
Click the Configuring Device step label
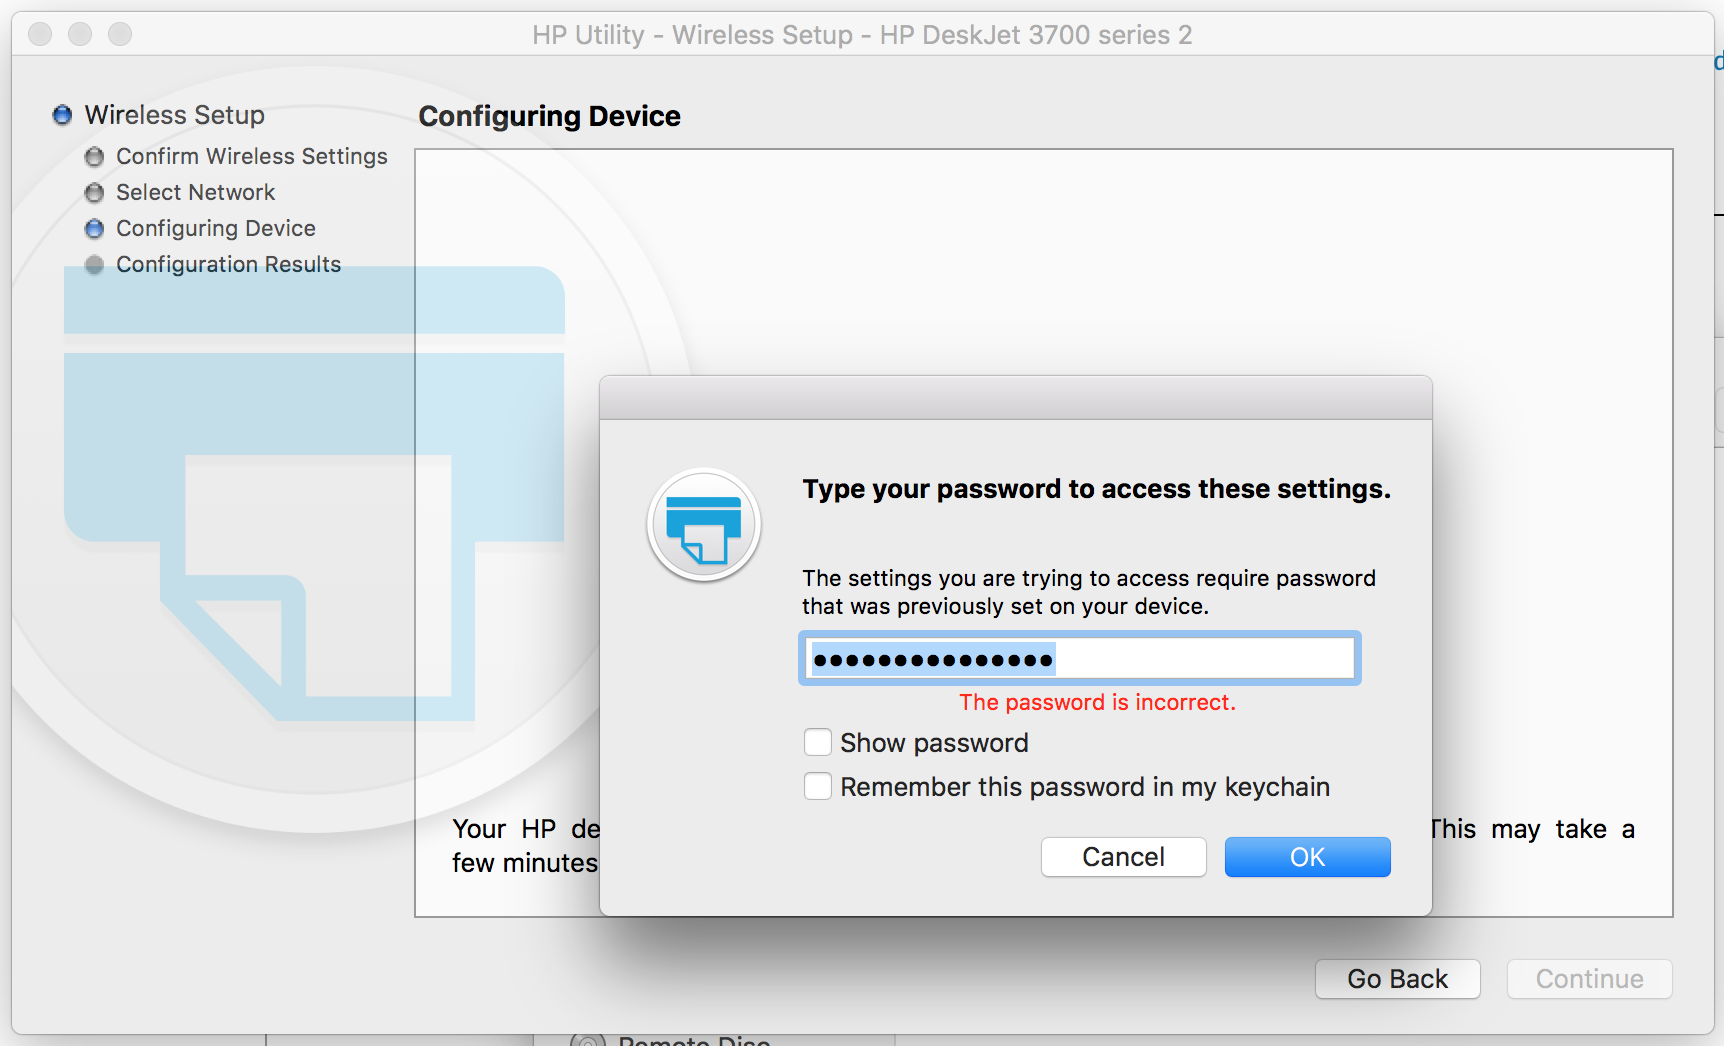[x=215, y=229]
